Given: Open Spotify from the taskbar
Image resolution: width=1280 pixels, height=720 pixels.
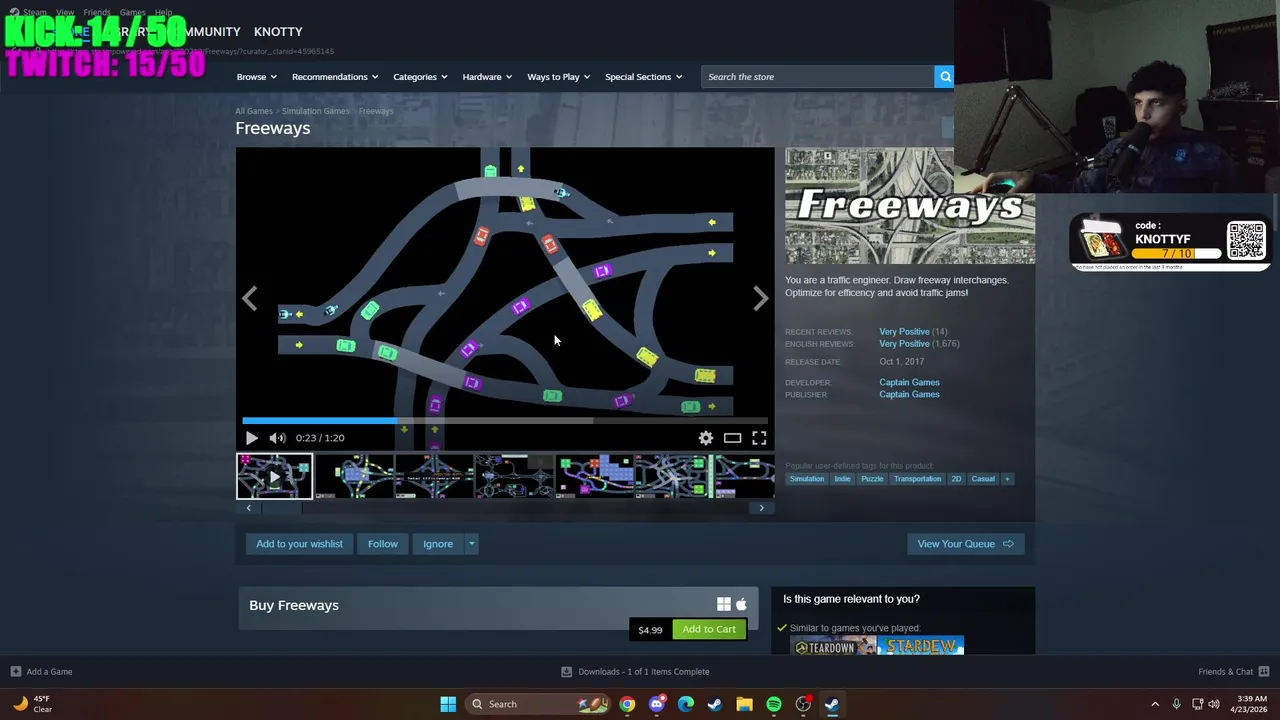Looking at the screenshot, I should pos(774,704).
